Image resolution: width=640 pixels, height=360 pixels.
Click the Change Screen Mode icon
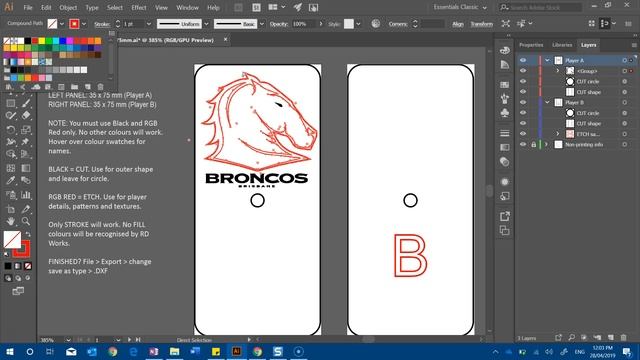(18, 291)
